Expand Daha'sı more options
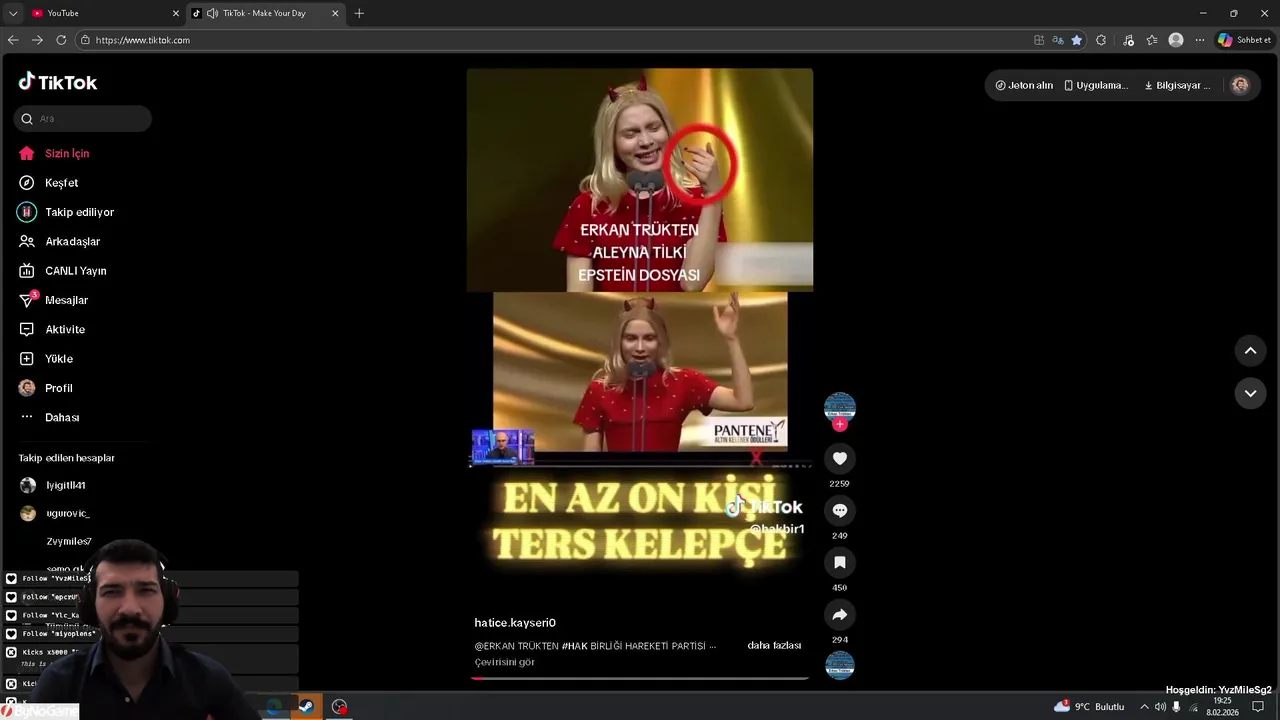Image resolution: width=1280 pixels, height=720 pixels. 49,417
